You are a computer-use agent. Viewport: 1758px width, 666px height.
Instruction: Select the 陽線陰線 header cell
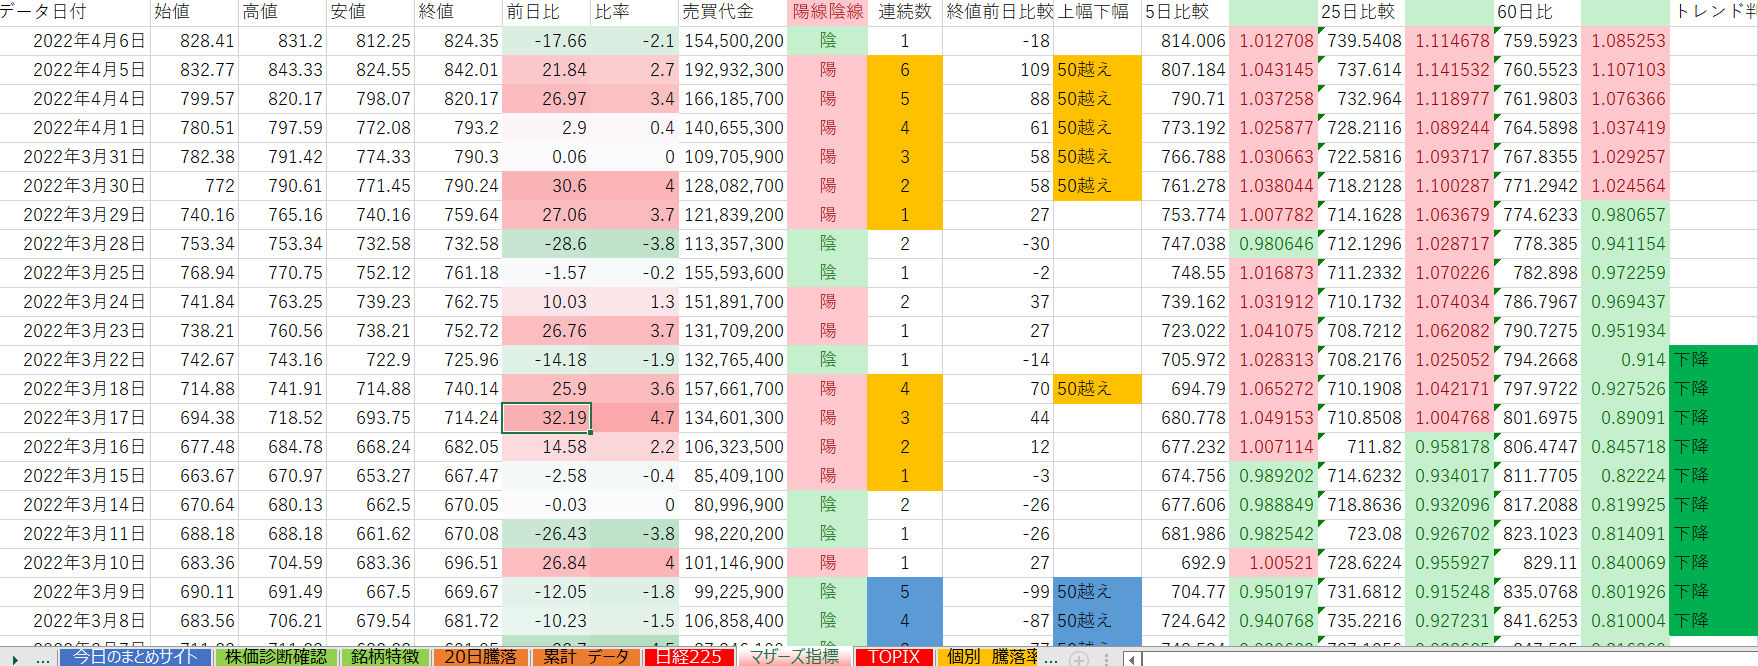click(828, 12)
